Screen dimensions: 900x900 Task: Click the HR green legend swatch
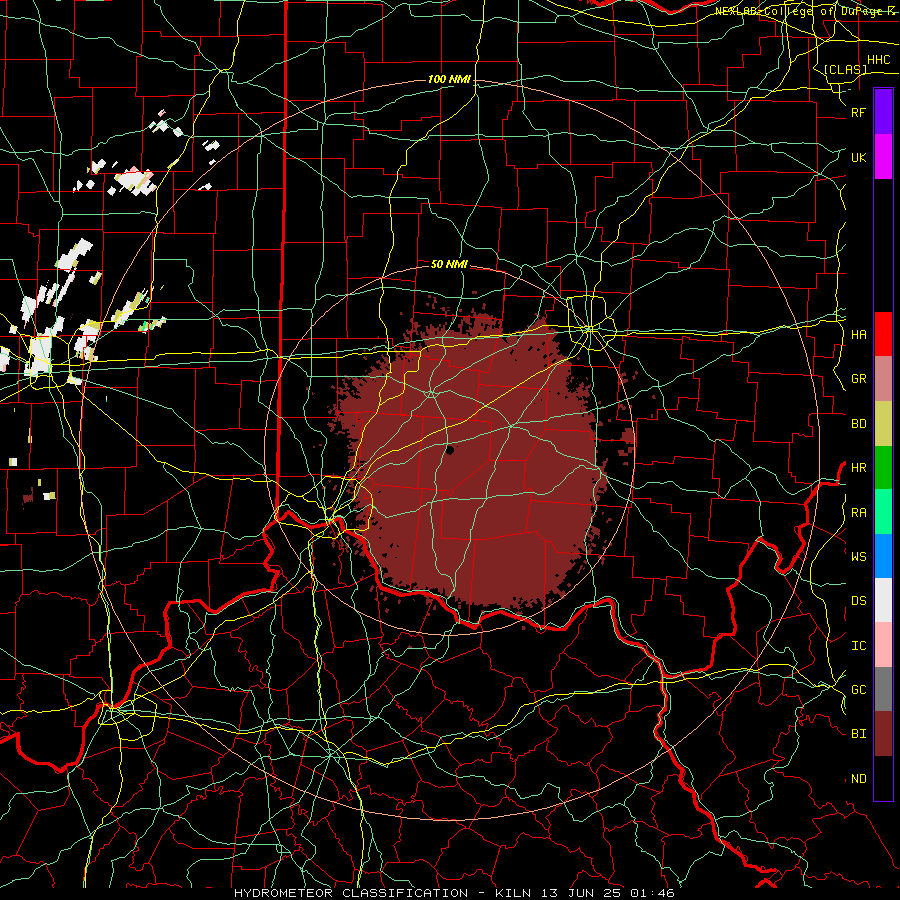(x=883, y=468)
